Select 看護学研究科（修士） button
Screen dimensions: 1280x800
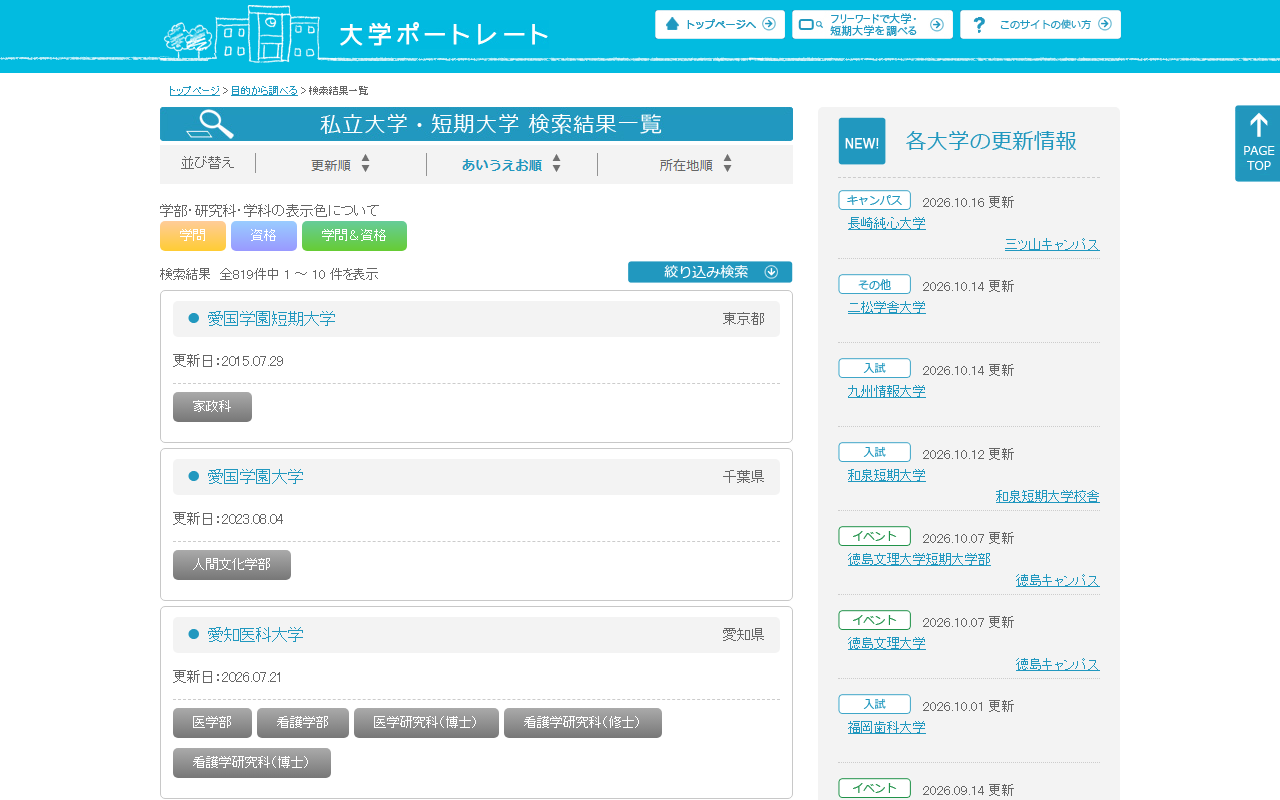point(583,723)
